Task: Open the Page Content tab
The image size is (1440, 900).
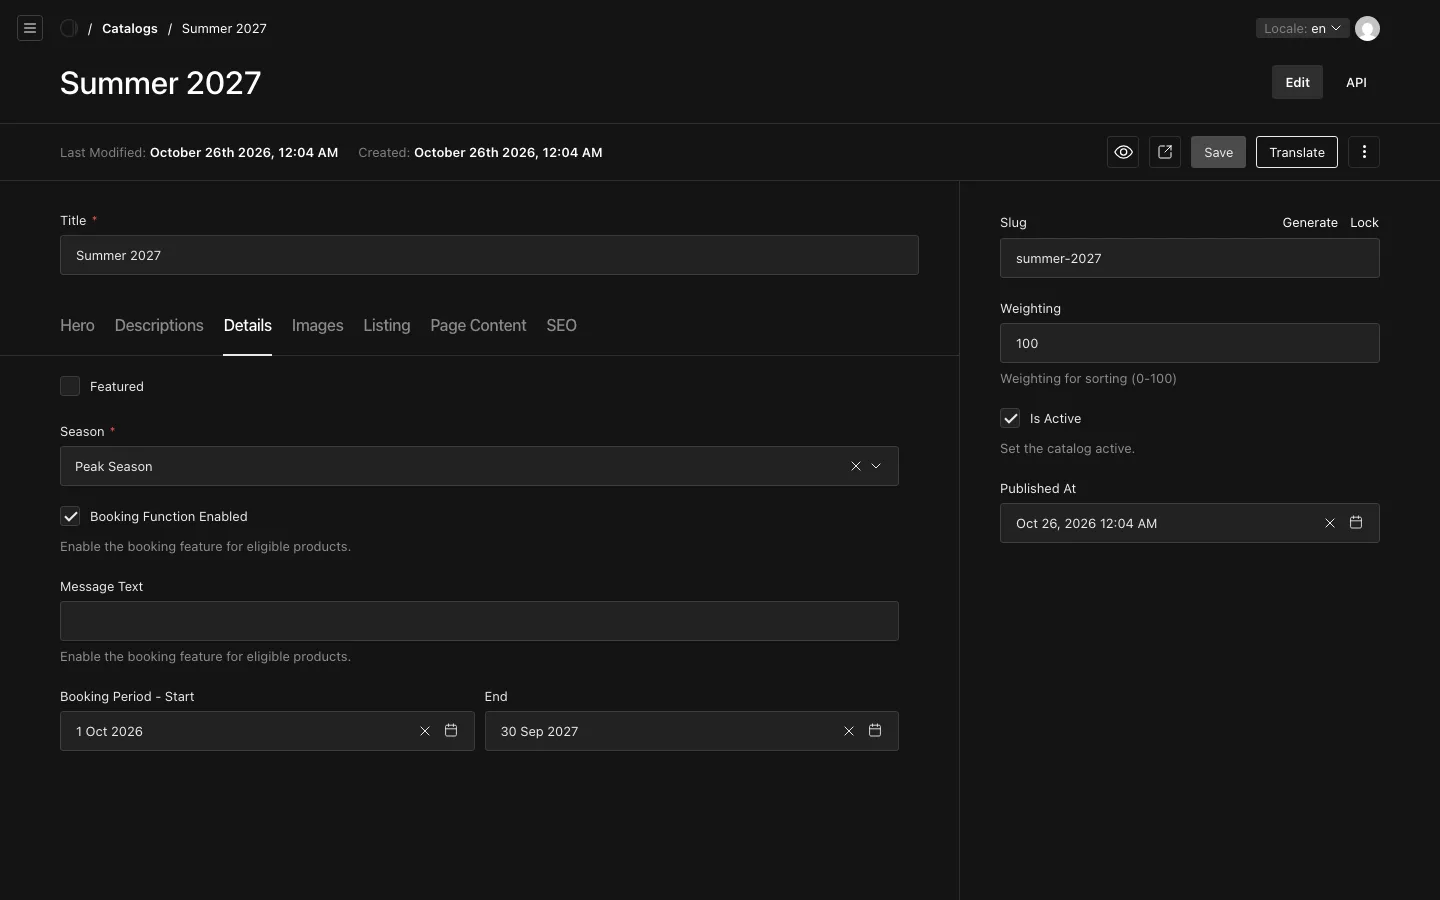Action: tap(478, 325)
